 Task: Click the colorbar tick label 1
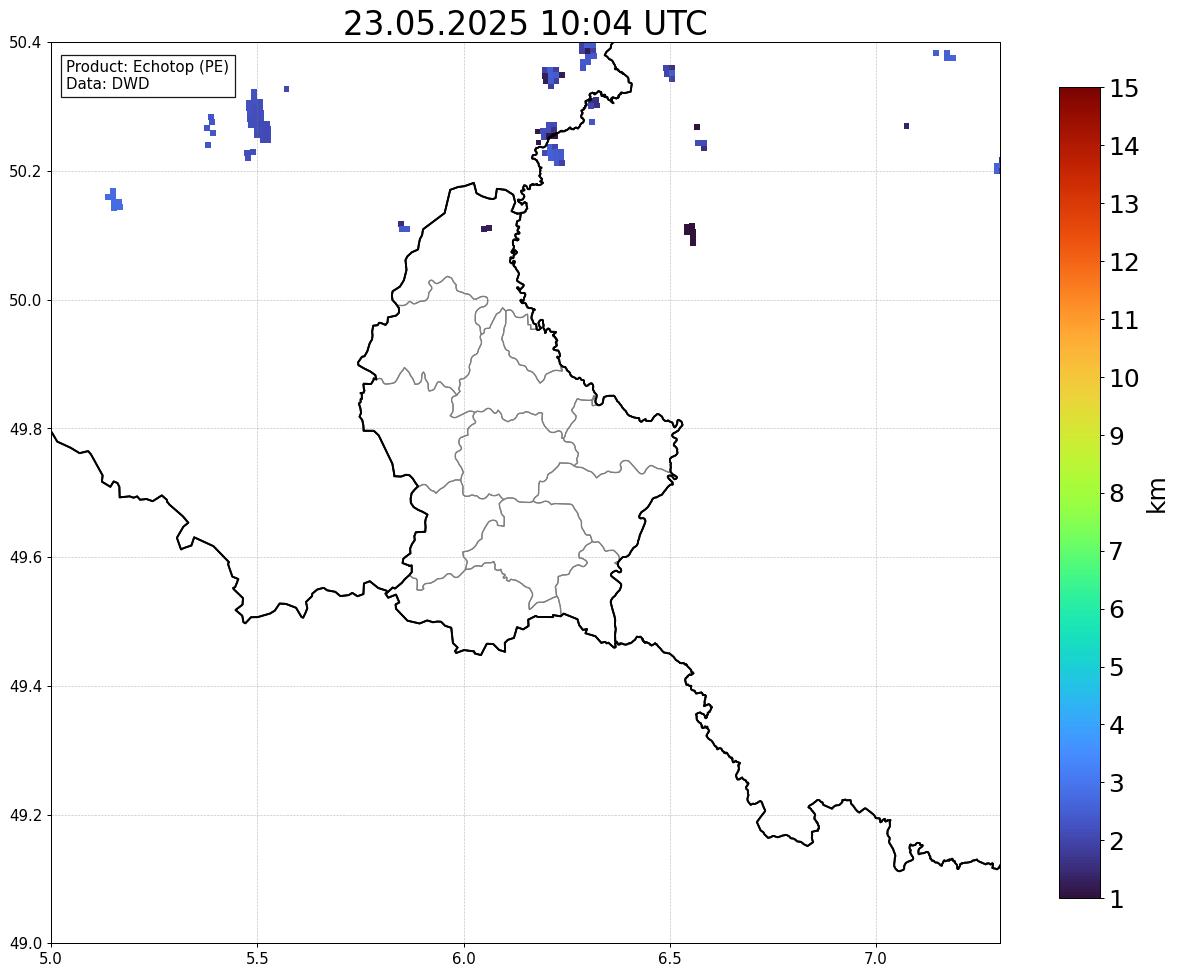(1116, 899)
